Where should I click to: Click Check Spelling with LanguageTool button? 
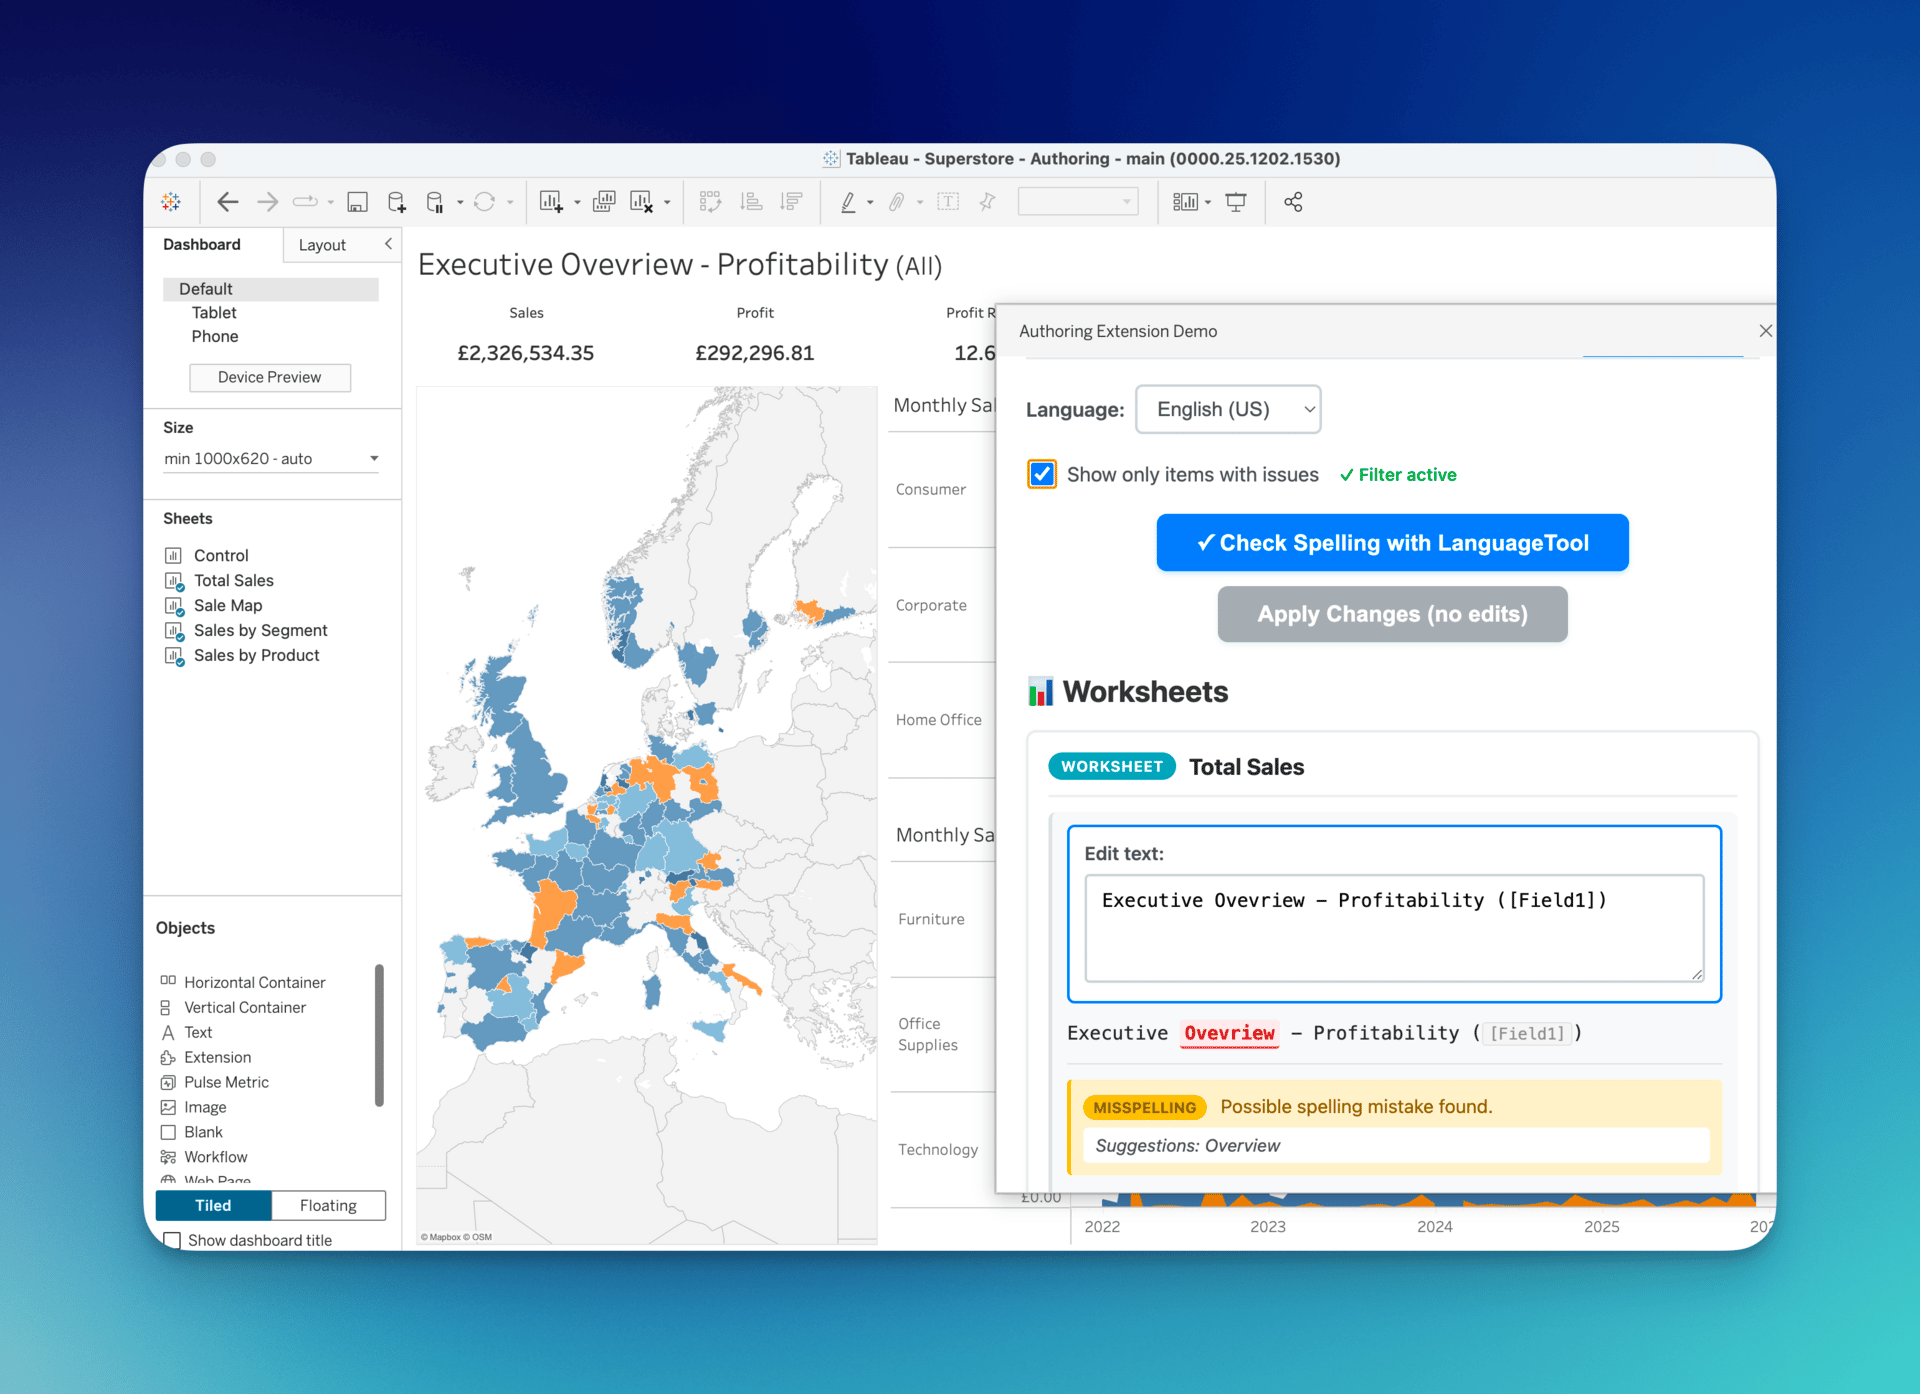[x=1392, y=543]
